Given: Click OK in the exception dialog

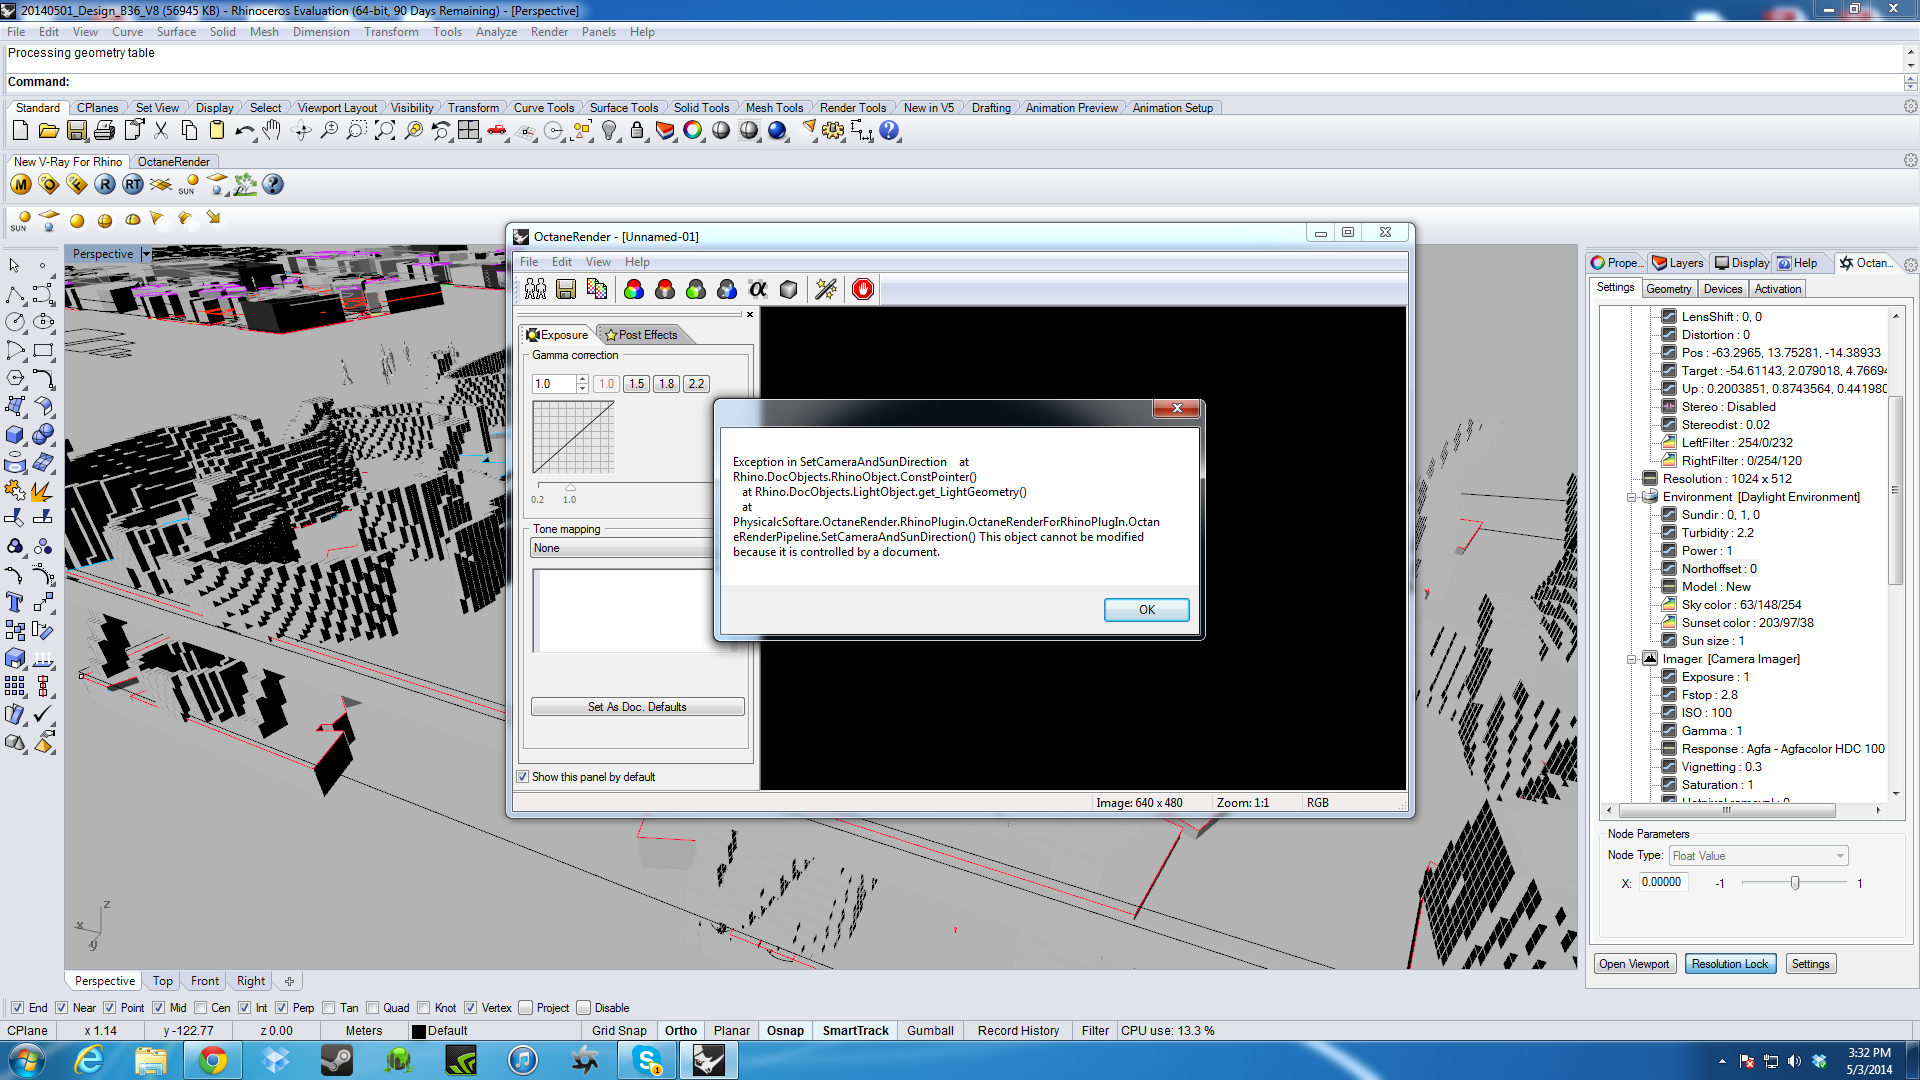Looking at the screenshot, I should click(1146, 610).
